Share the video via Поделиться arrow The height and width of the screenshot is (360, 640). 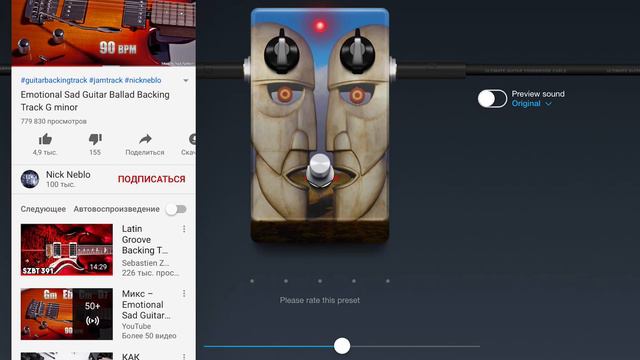point(145,140)
